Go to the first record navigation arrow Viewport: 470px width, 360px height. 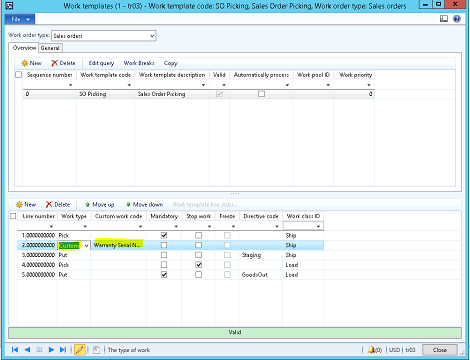pyautogui.click(x=15, y=350)
